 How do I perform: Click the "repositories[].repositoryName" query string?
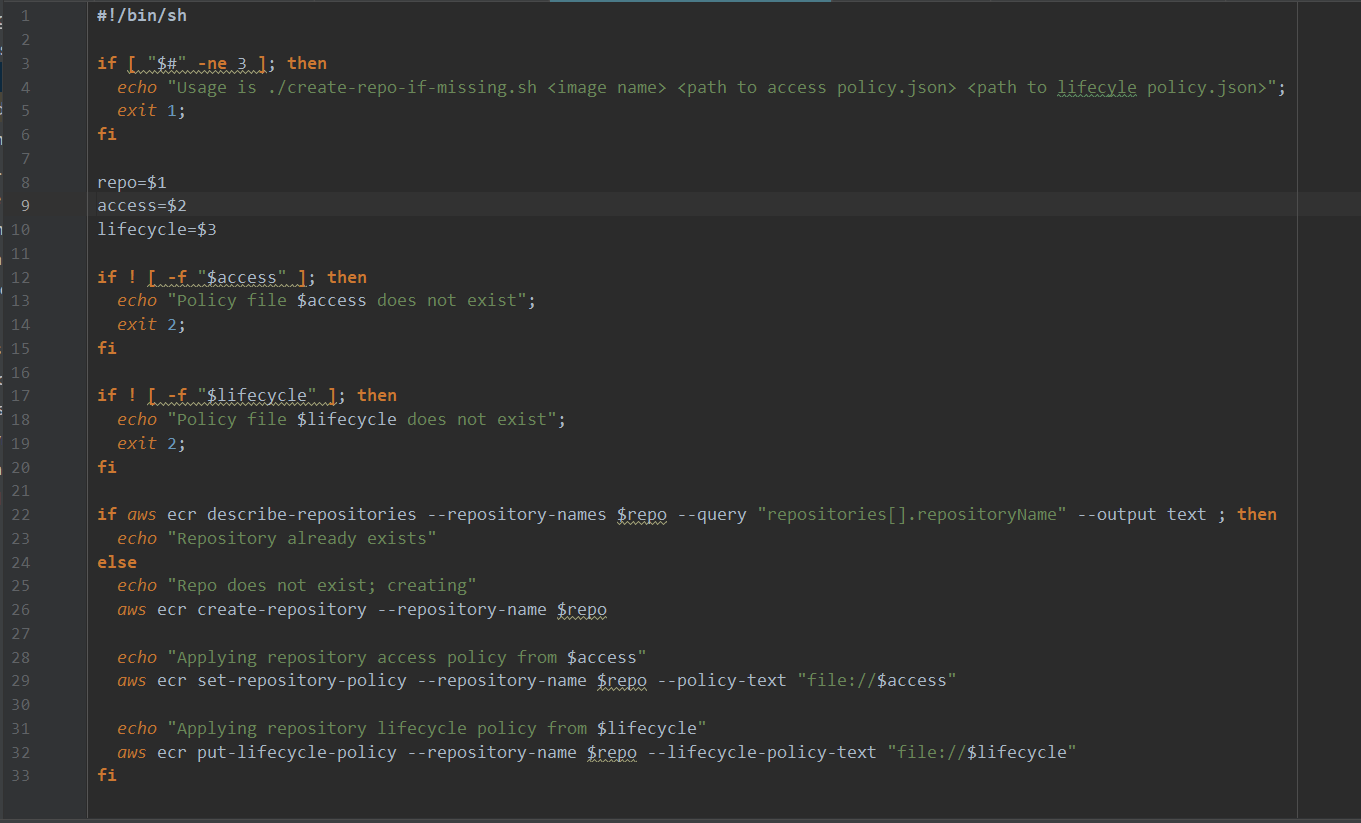[x=912, y=515]
